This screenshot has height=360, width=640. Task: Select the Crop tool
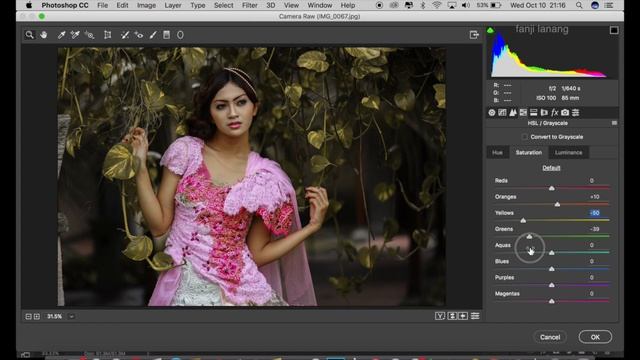click(107, 35)
